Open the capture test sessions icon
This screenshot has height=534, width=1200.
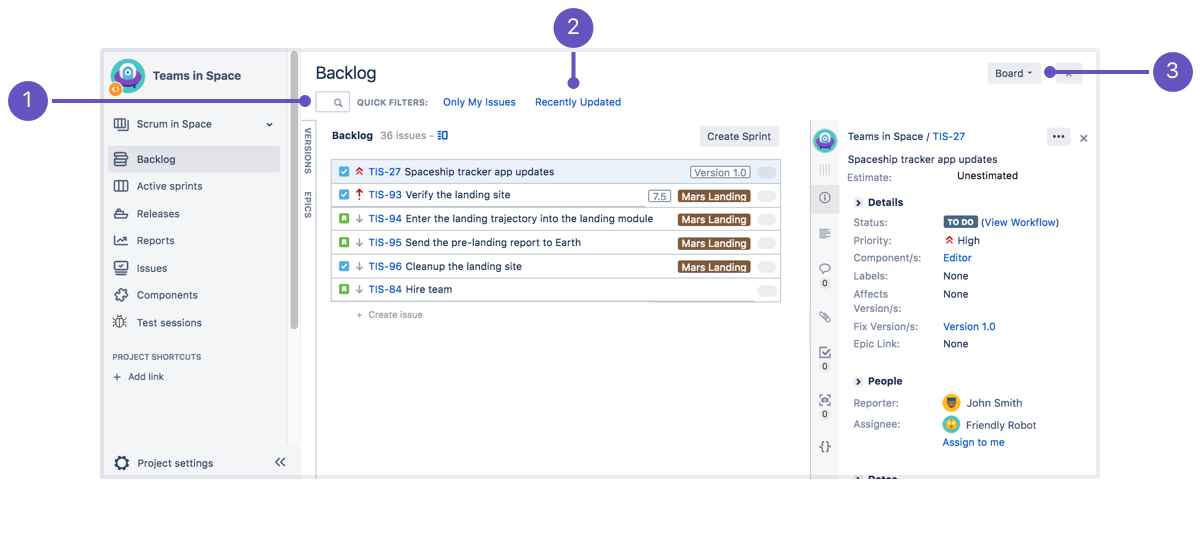coord(825,400)
